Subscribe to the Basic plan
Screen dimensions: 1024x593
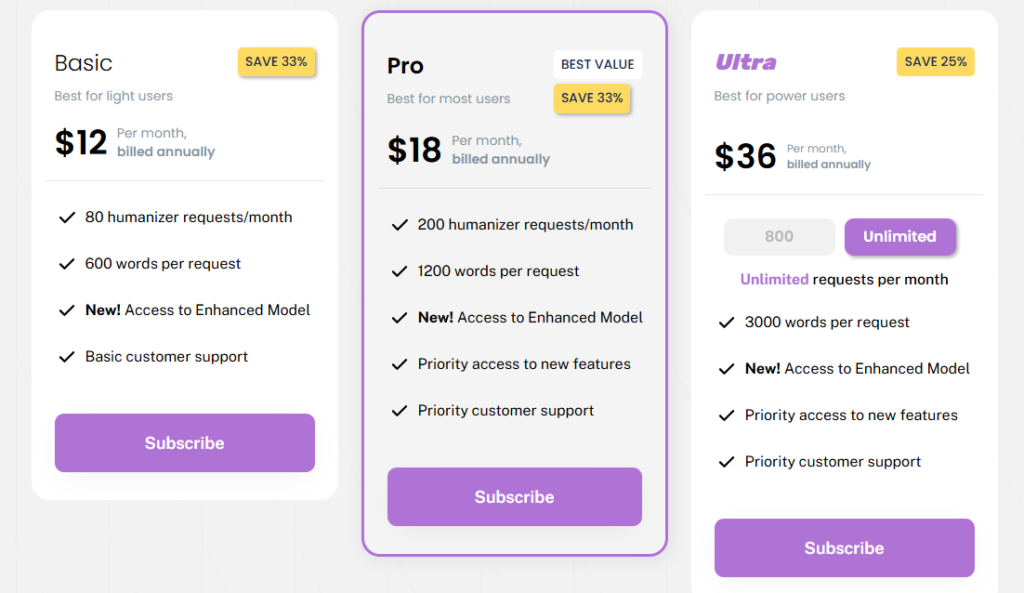(184, 443)
